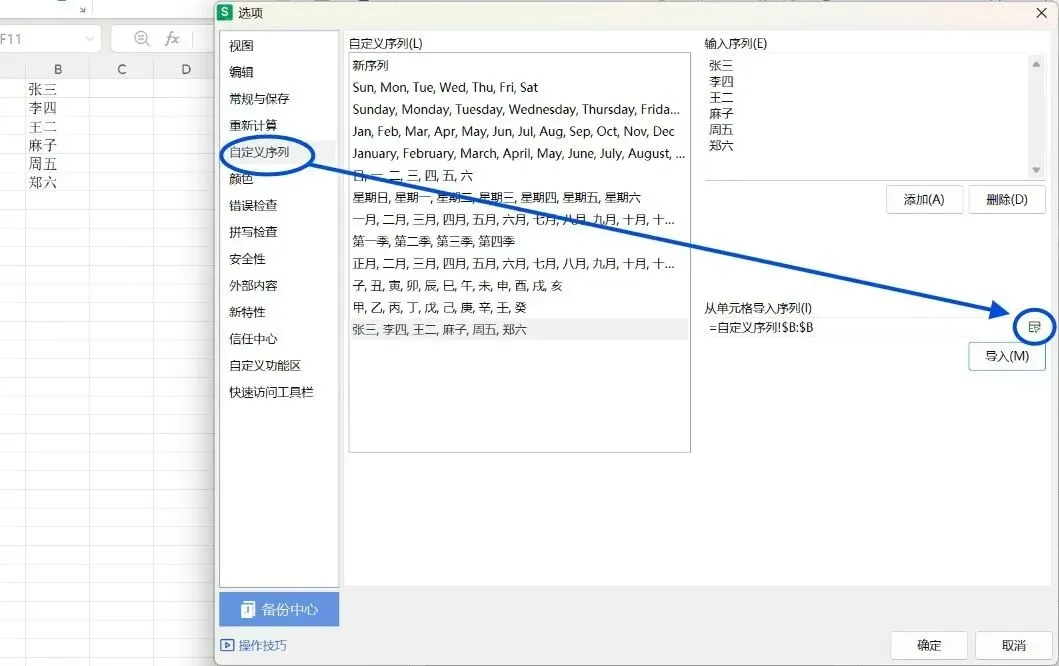The image size is (1059, 666).
Task: Open the 视图 options page
Action: [241, 46]
